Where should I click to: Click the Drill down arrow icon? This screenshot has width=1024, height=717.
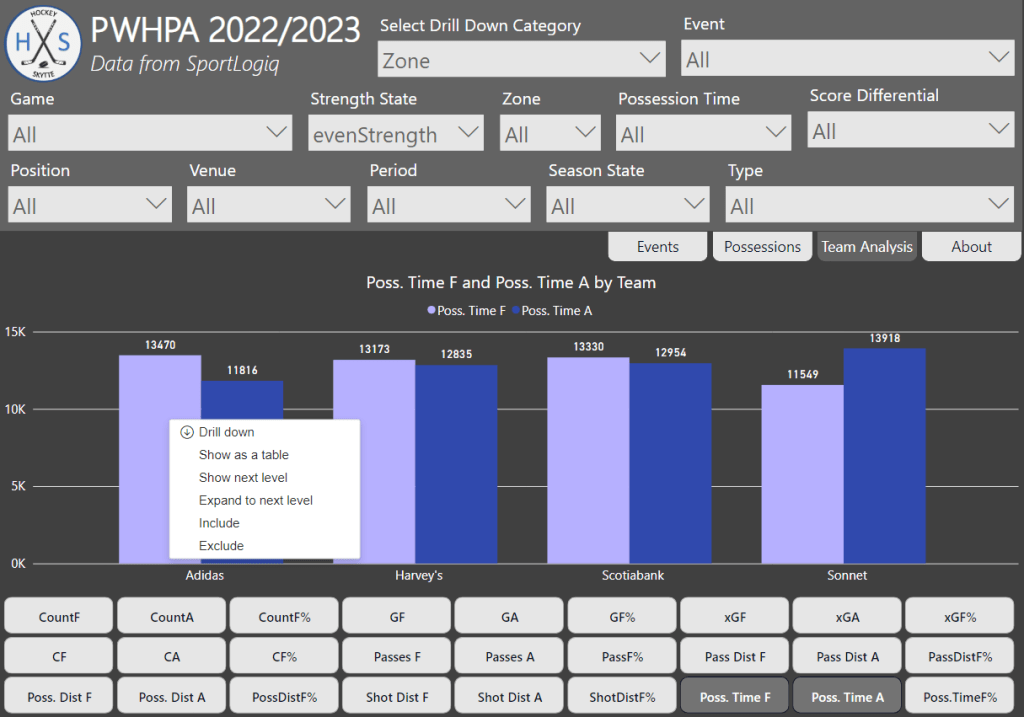186,432
